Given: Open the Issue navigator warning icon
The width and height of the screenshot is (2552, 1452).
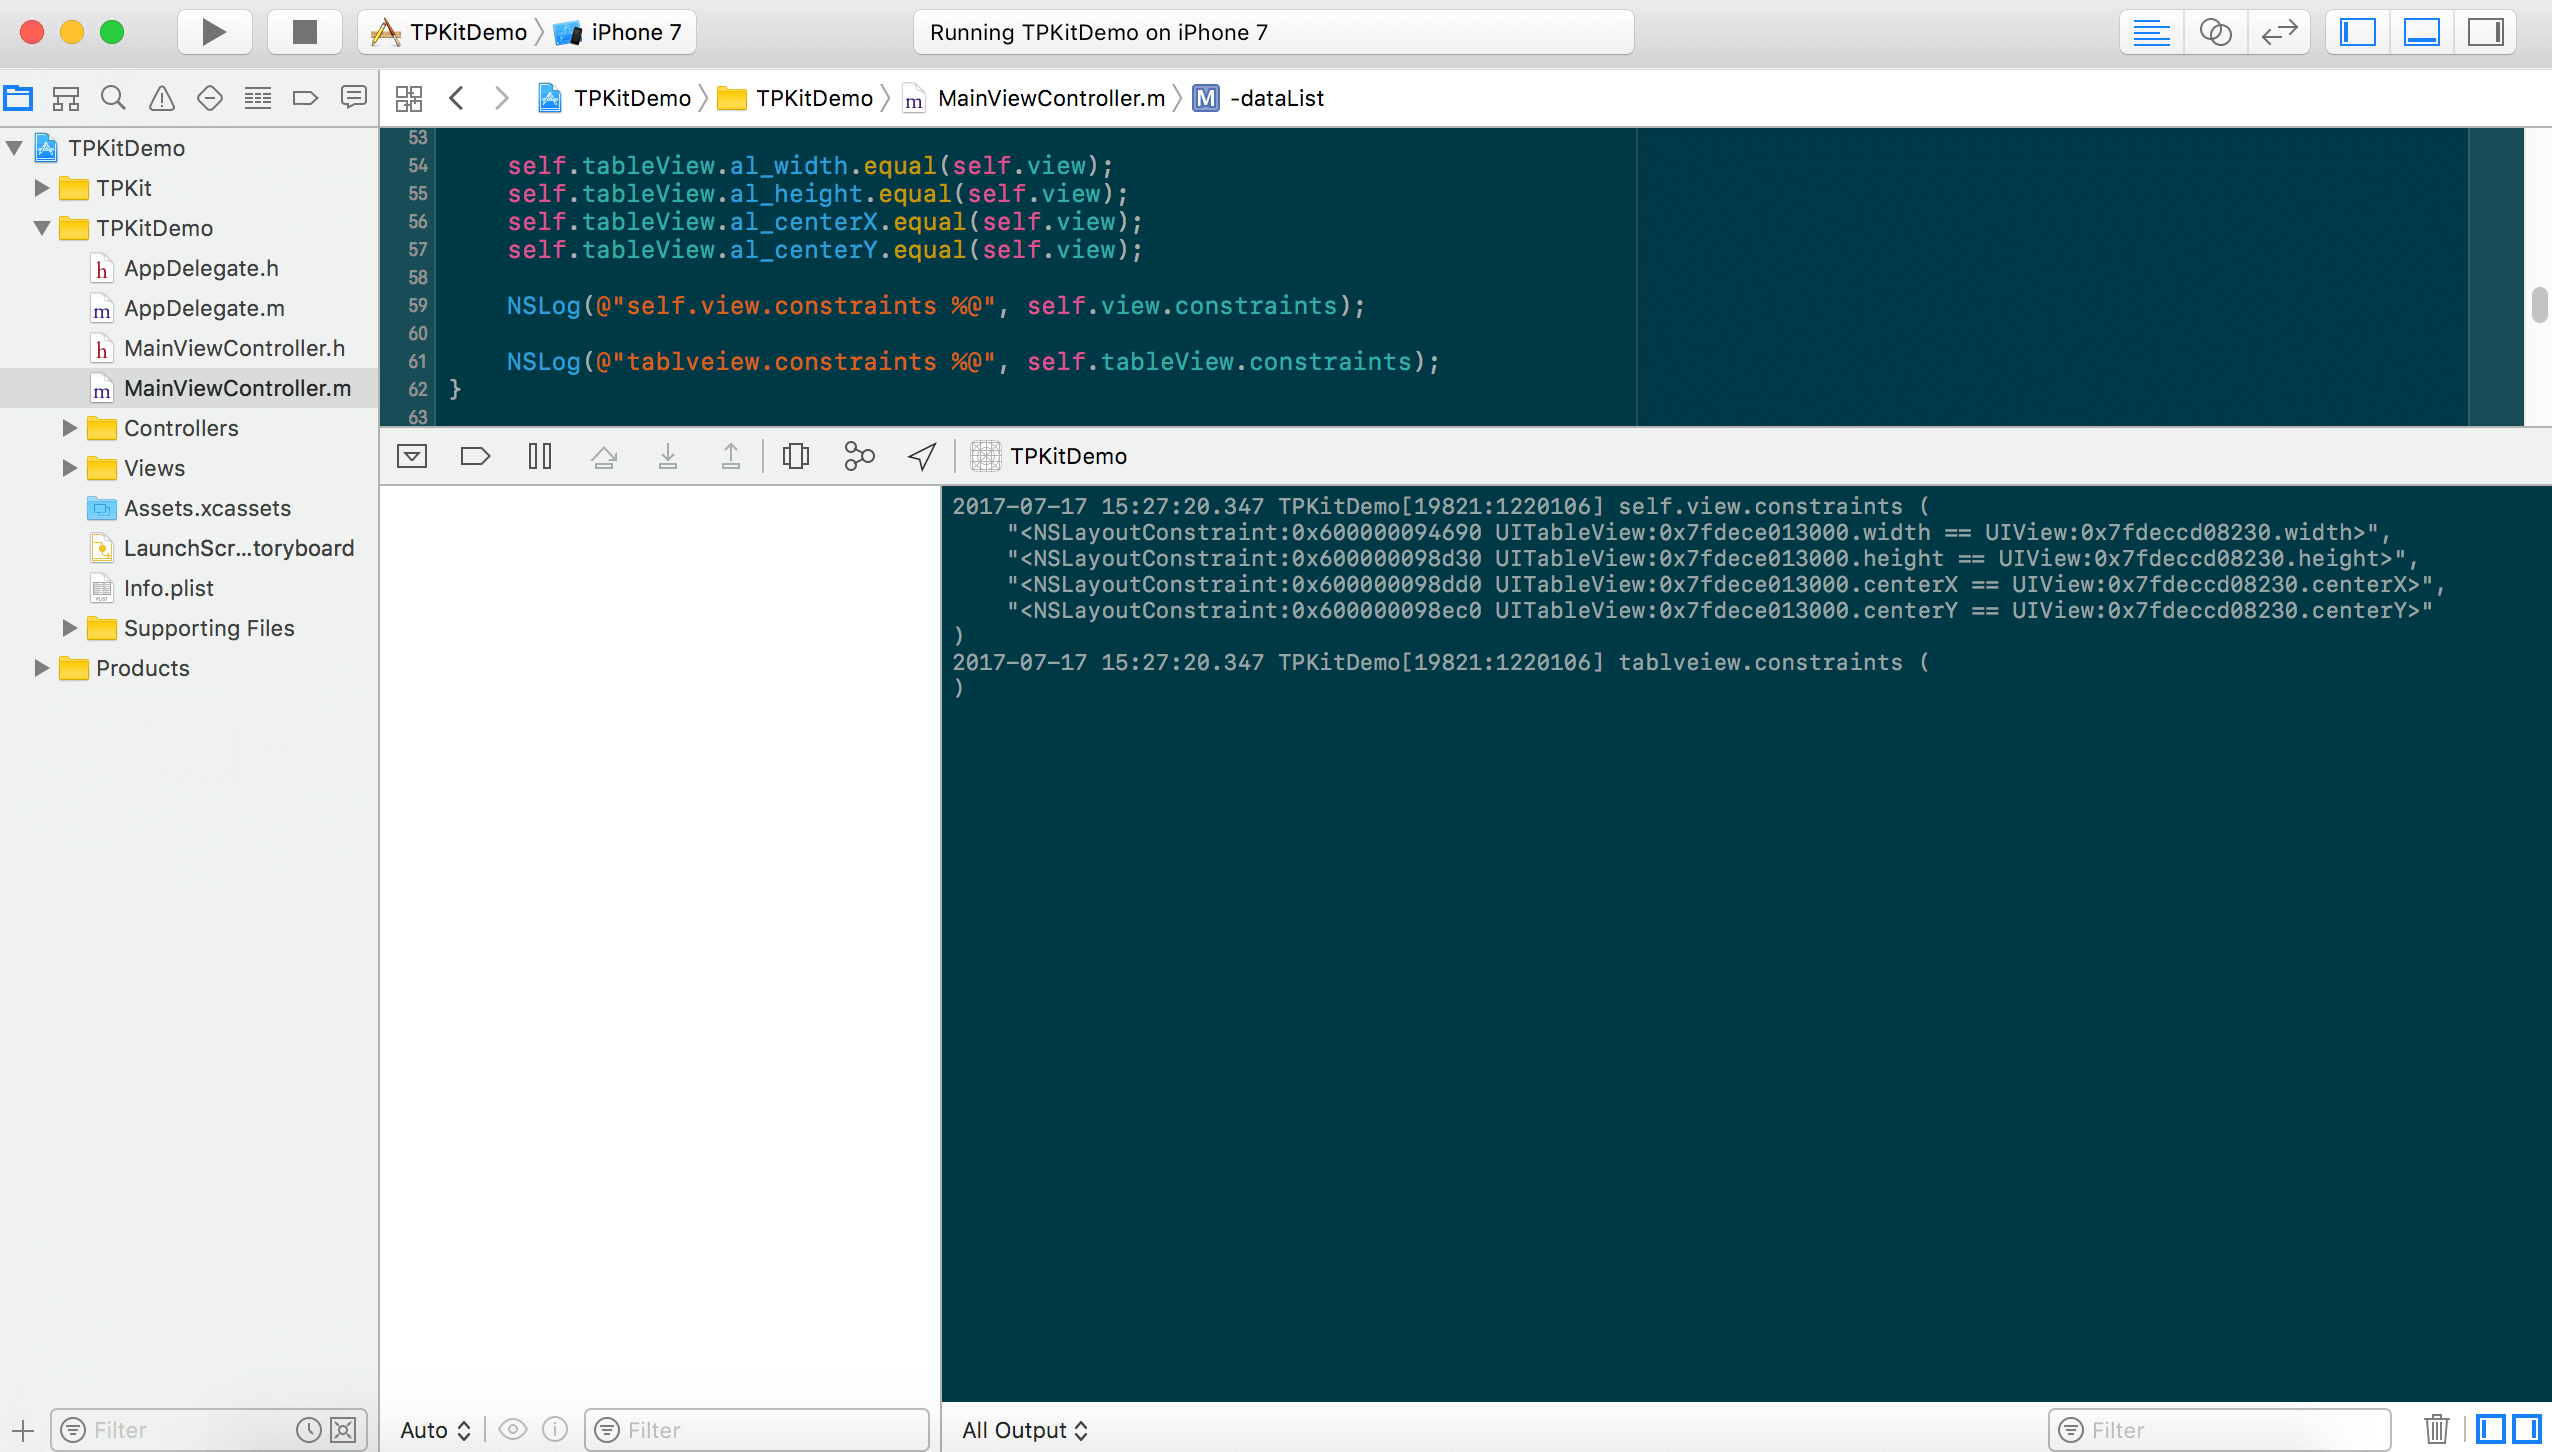Looking at the screenshot, I should point(161,98).
